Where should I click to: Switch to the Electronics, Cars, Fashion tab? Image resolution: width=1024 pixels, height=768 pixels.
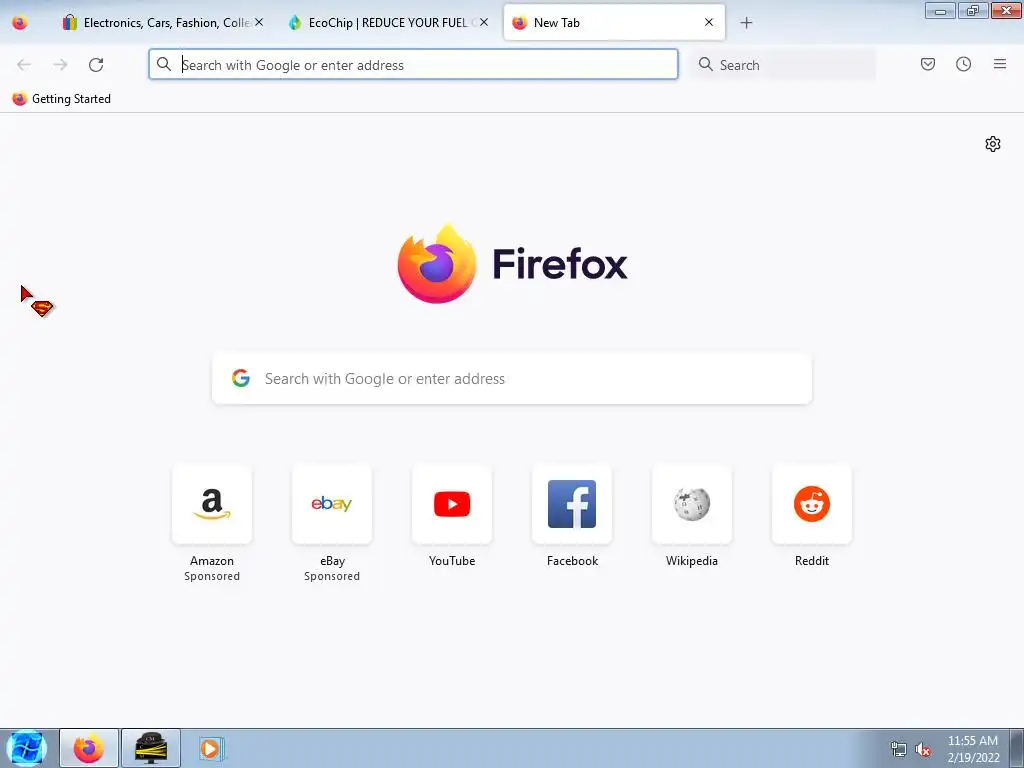(163, 23)
